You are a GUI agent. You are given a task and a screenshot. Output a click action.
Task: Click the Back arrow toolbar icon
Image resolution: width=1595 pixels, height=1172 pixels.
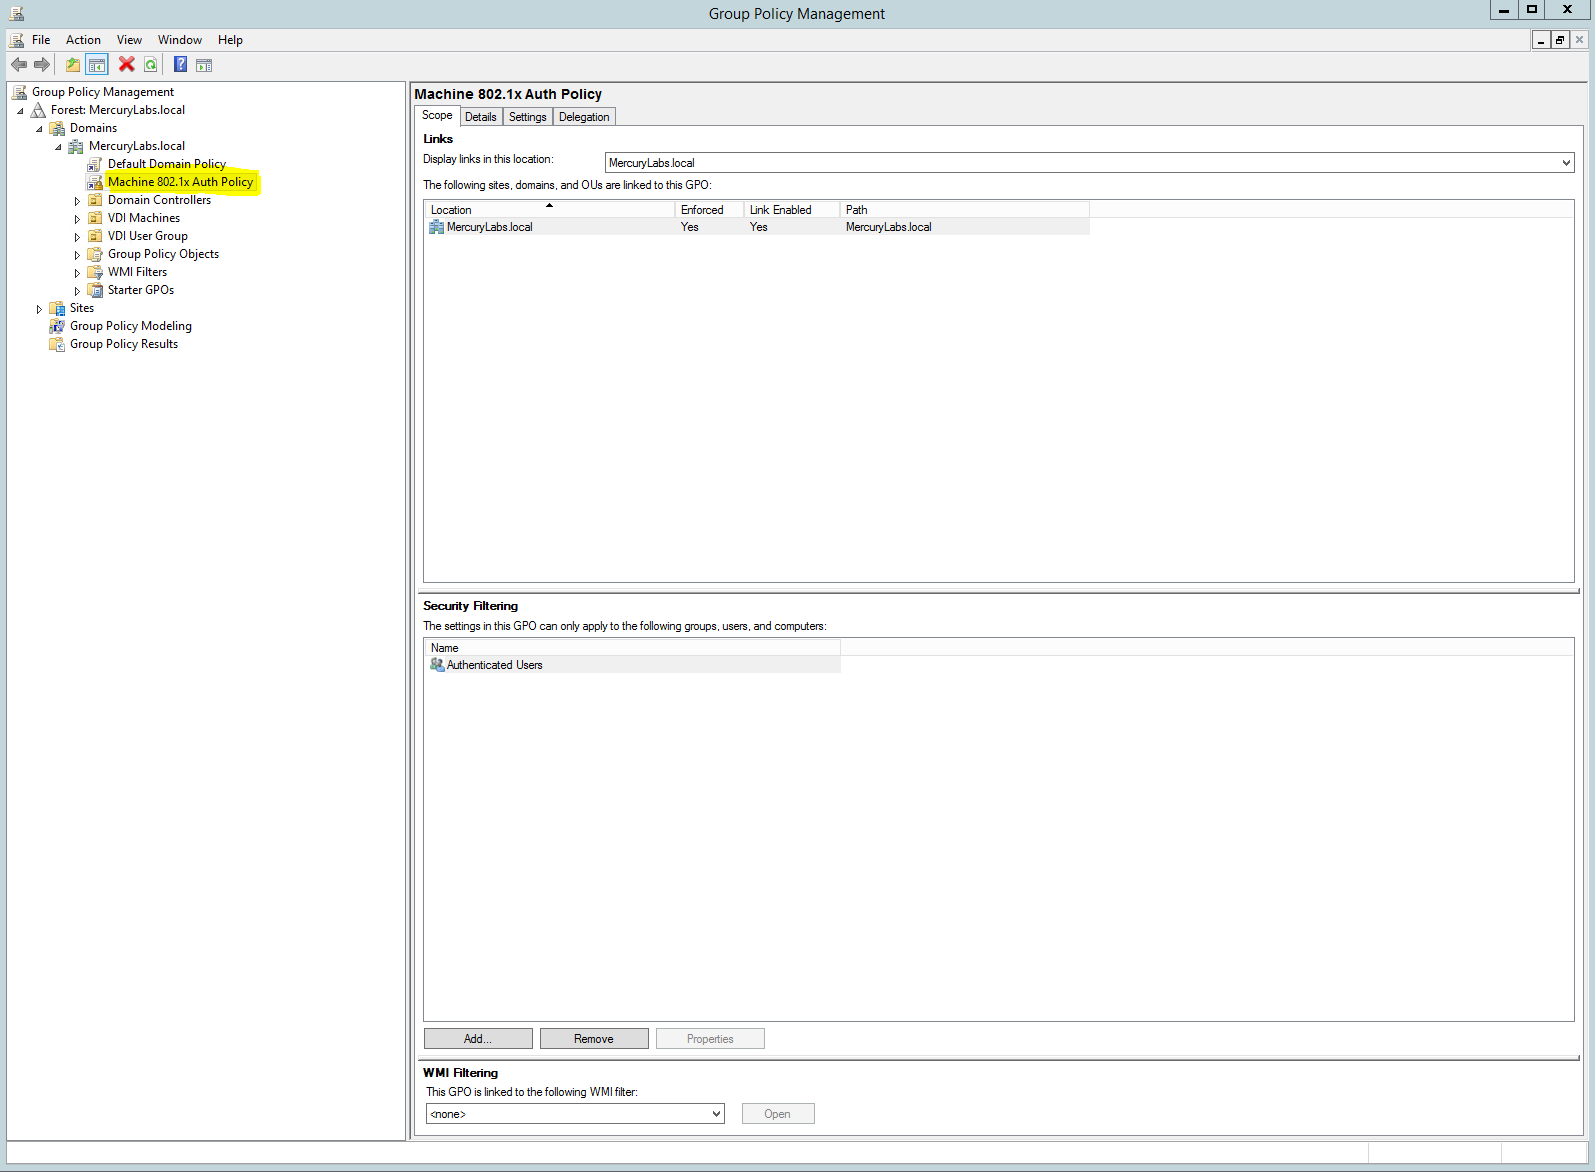(x=19, y=65)
